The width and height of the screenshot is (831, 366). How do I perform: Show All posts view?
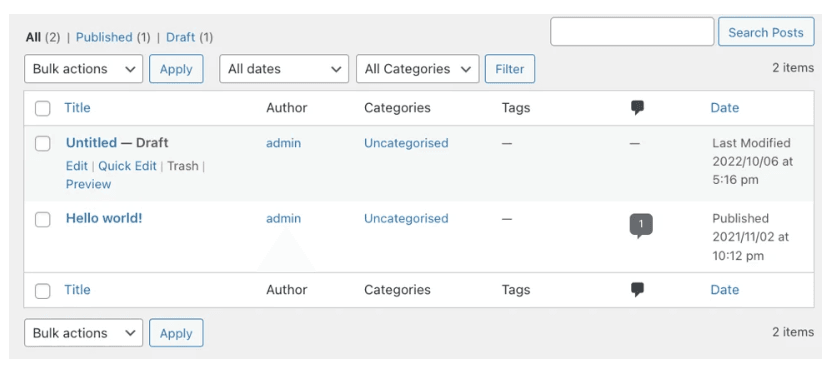coord(33,38)
